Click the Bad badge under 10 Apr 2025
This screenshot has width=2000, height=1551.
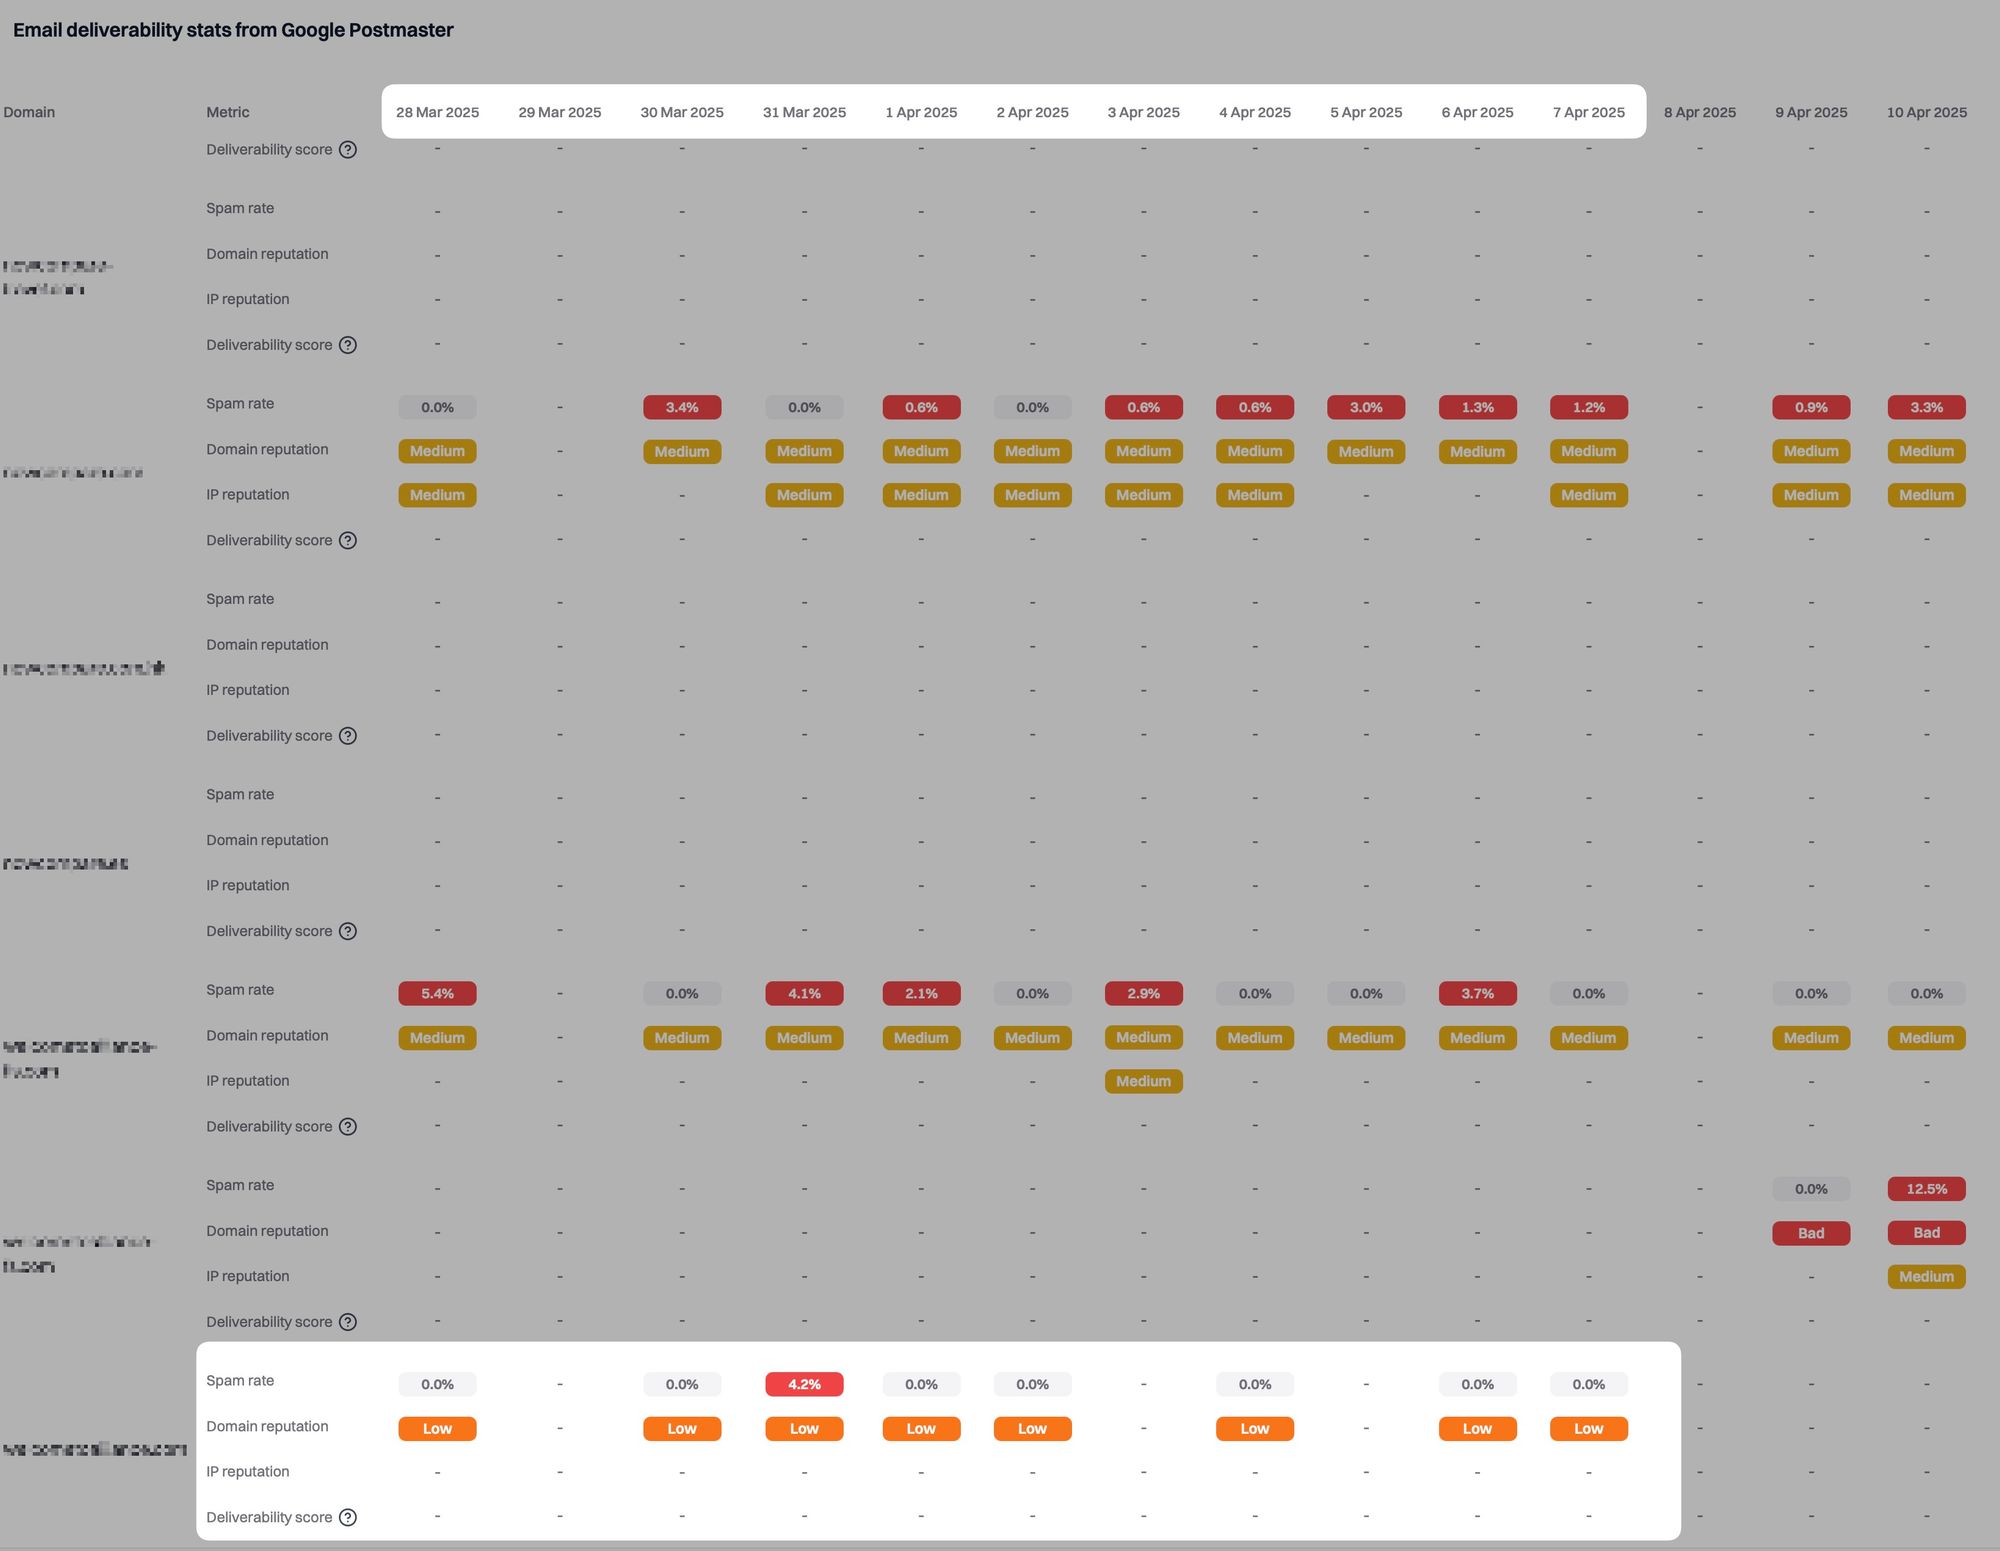[x=1925, y=1233]
